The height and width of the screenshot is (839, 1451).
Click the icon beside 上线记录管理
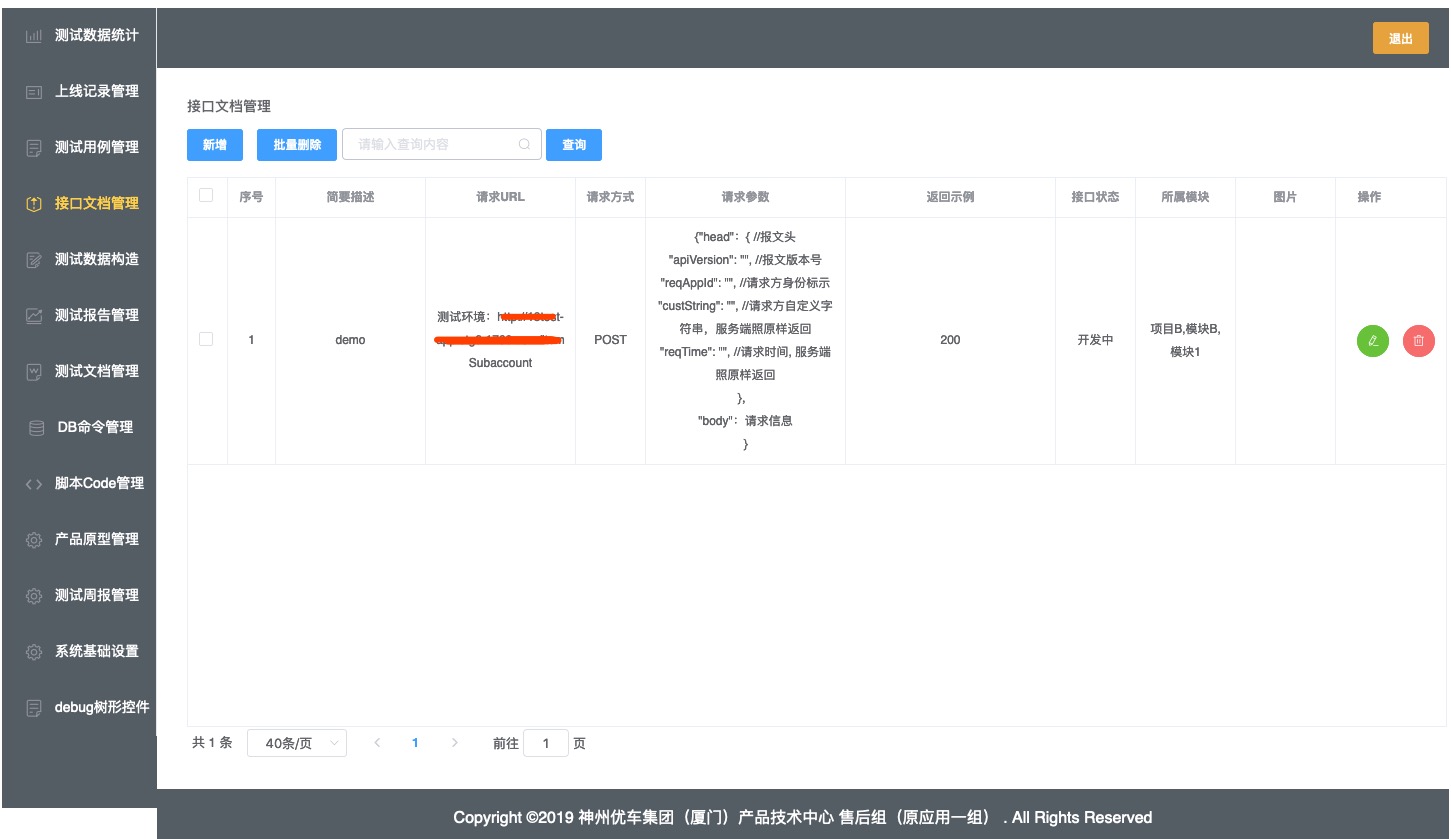34,91
